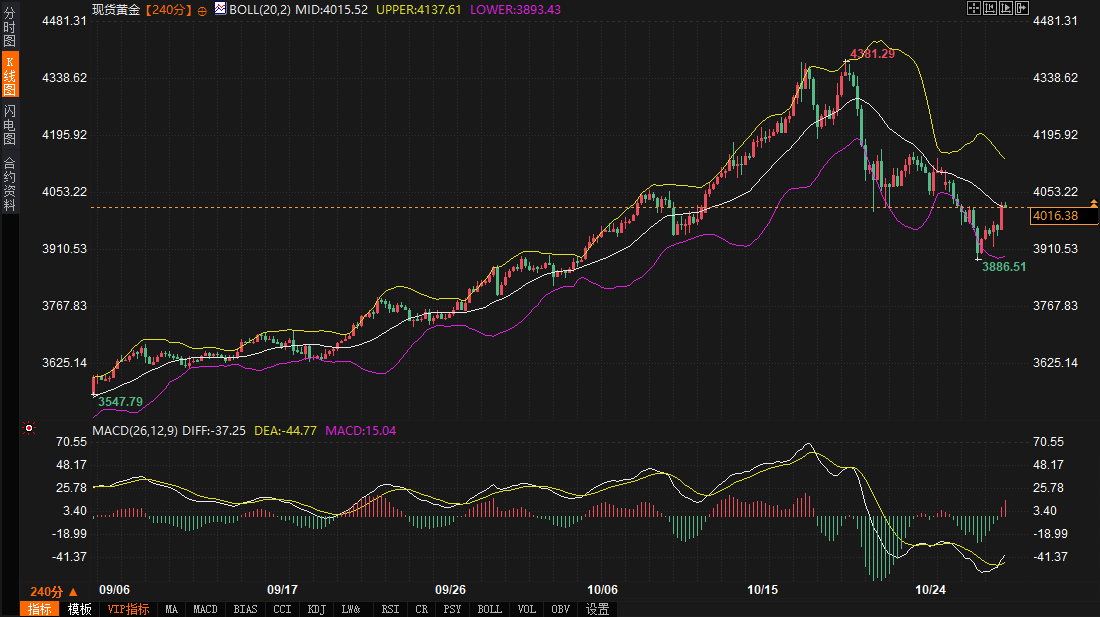Click the 09/06 date marker
1100x617 pixels.
pos(114,590)
